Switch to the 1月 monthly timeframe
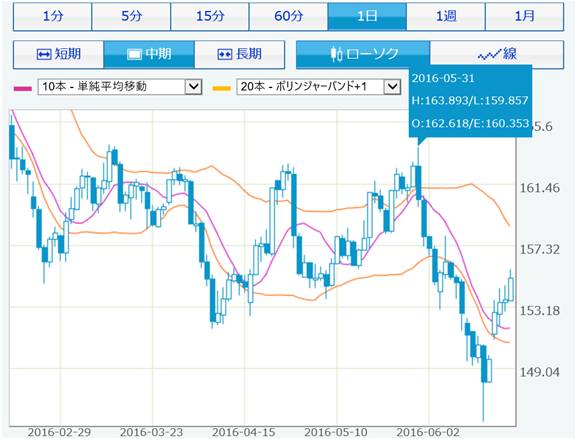 524,17
